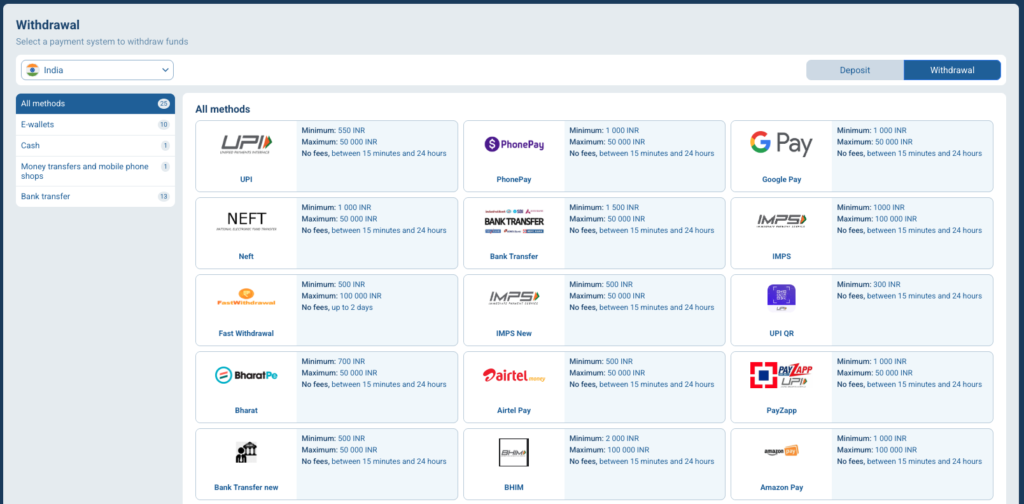Click the BharatPe logo

tap(246, 375)
